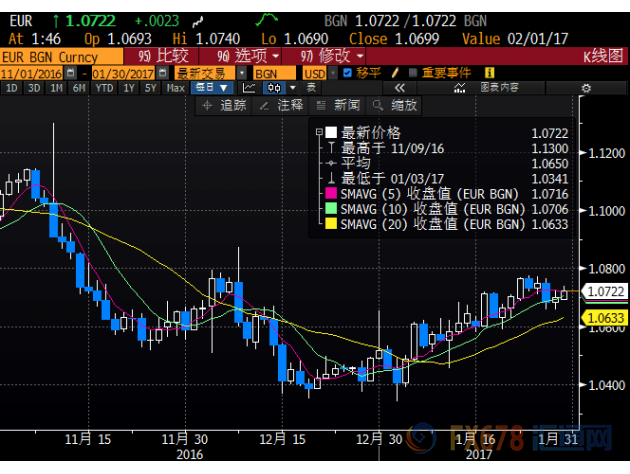Click the magenta SMAVG (5) legend swatch
Image resolution: width=630 pixels, height=474 pixels.
331,193
